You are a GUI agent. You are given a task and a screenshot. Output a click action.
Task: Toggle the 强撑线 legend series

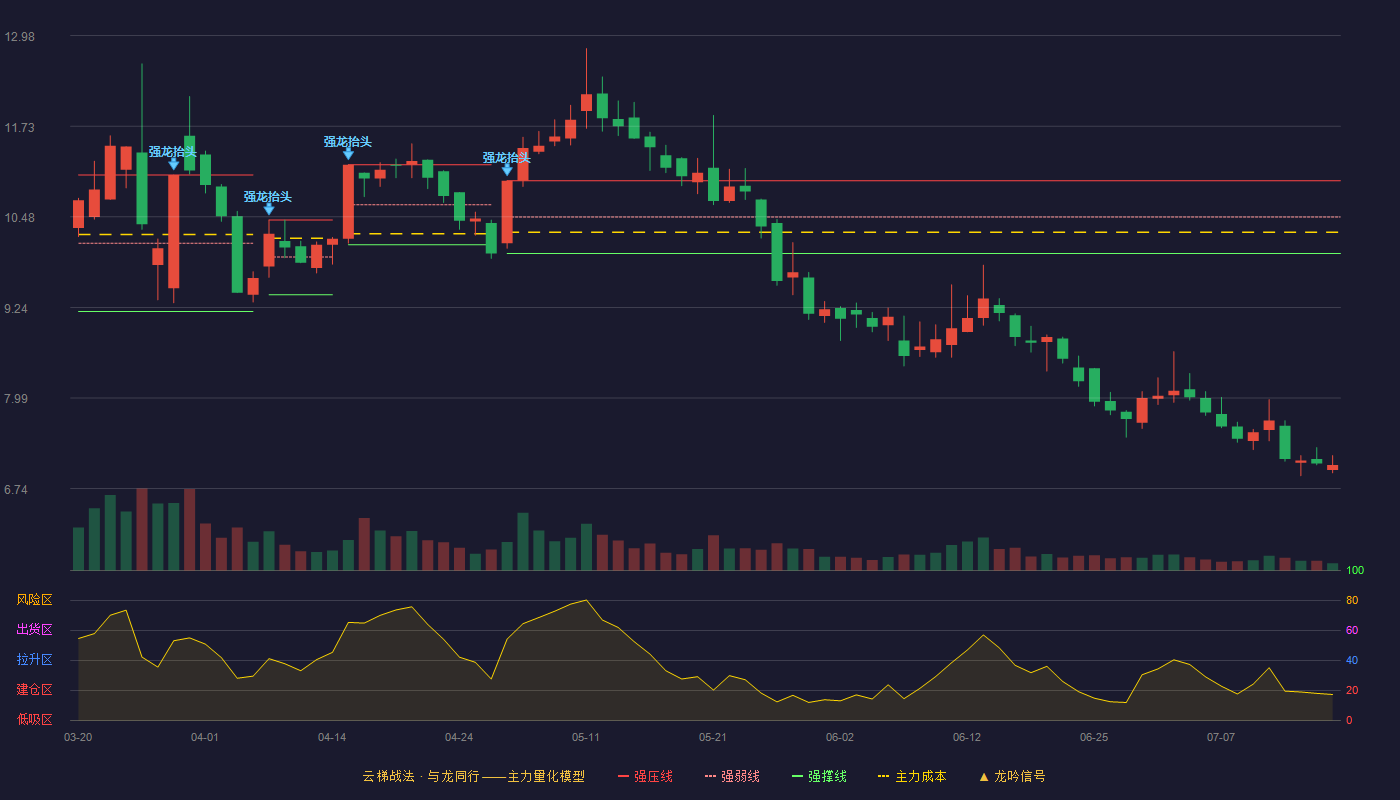point(819,776)
